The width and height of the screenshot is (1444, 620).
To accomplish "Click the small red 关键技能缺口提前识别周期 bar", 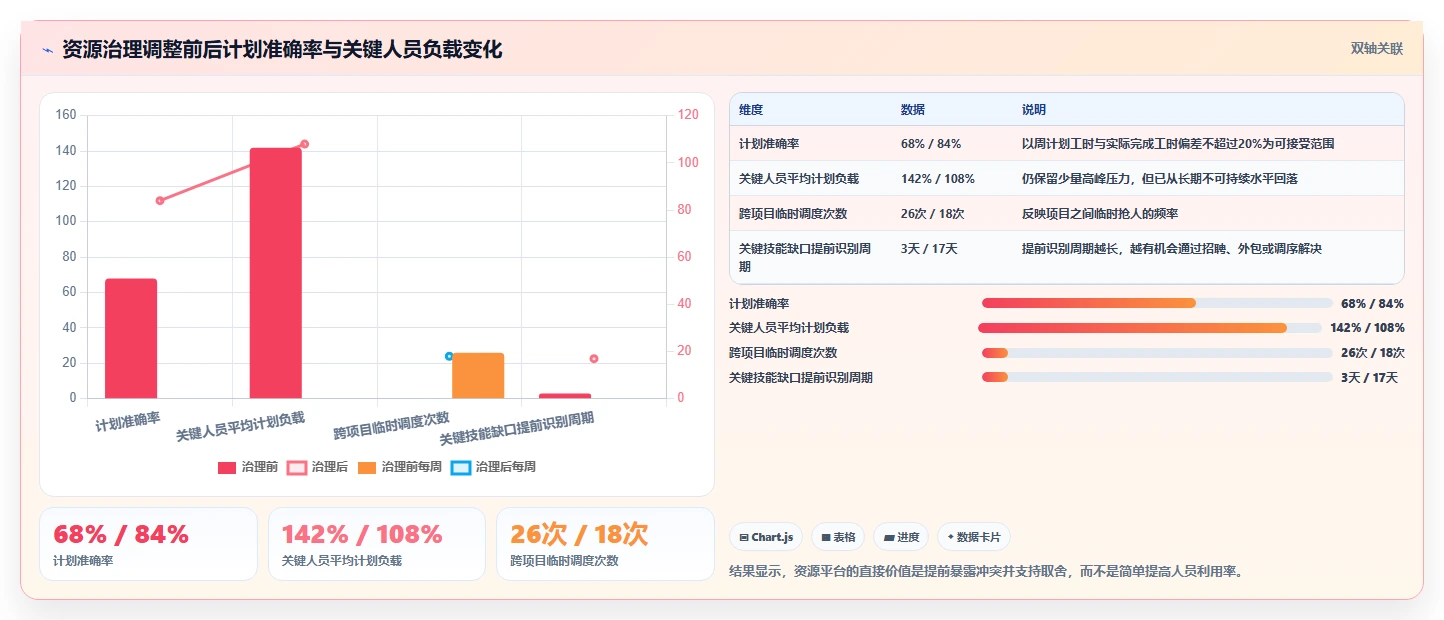I will point(565,396).
